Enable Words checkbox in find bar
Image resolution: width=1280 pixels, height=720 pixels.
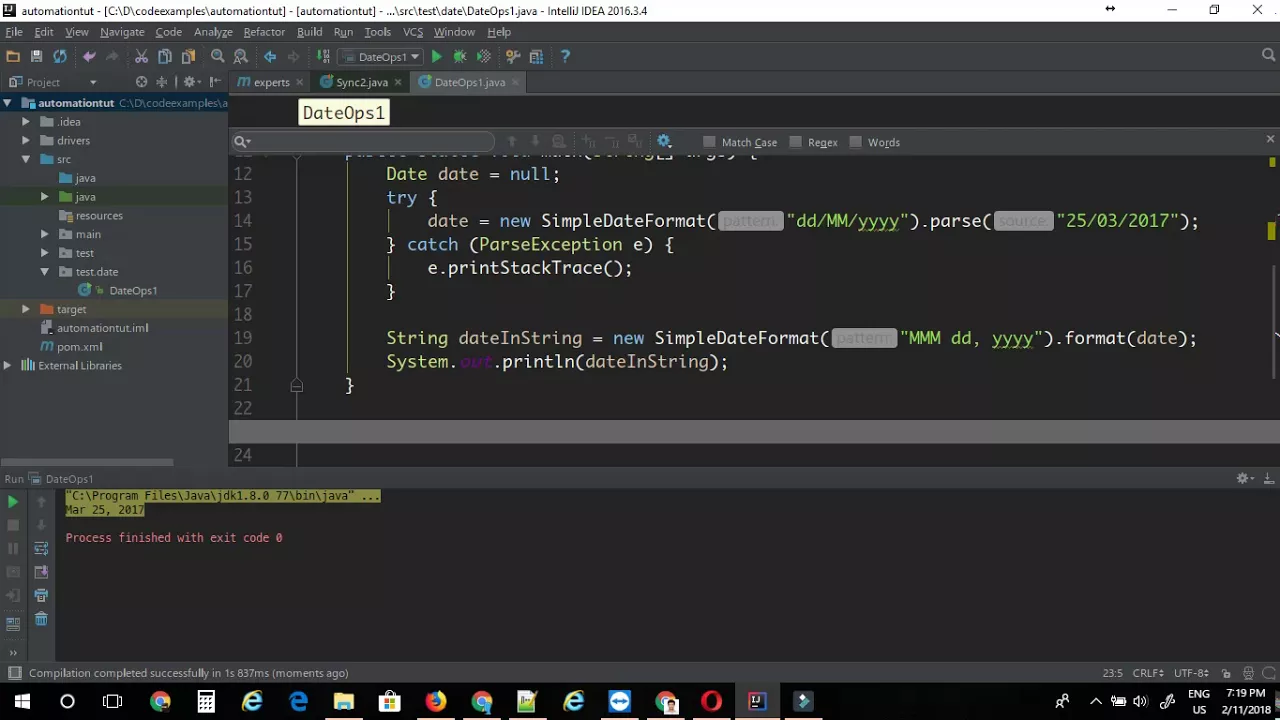[x=856, y=142]
